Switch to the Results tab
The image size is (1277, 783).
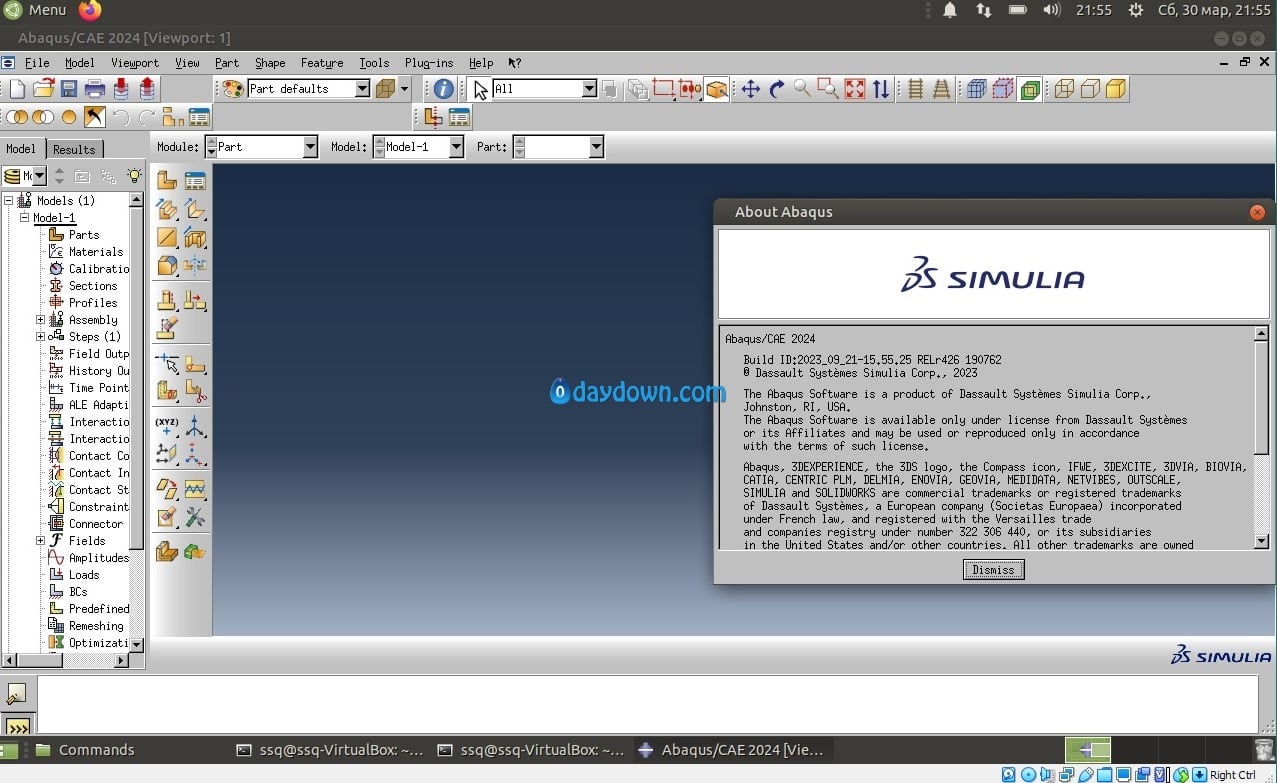click(x=74, y=149)
